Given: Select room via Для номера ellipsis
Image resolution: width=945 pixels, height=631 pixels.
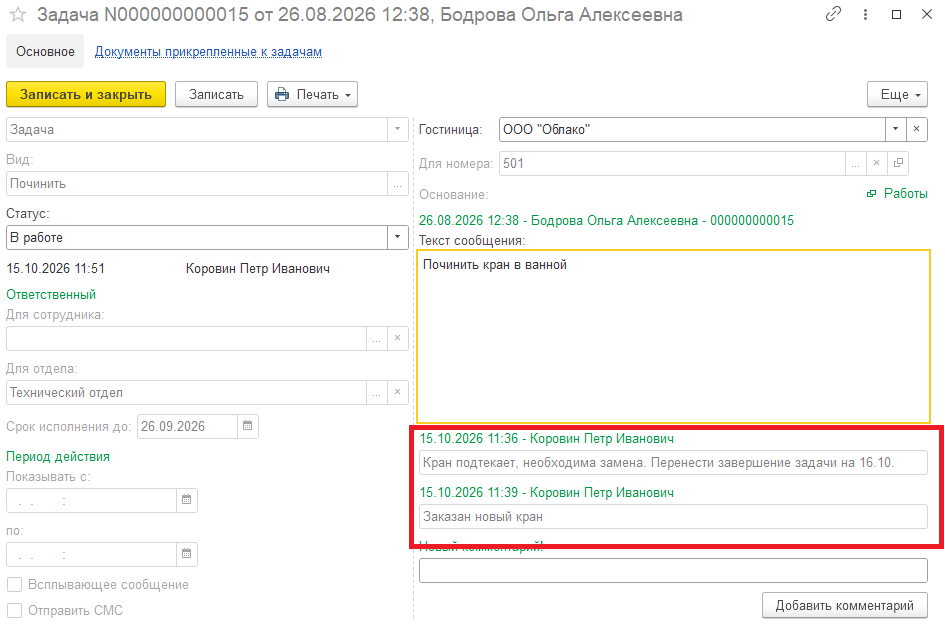Looking at the screenshot, I should [856, 163].
